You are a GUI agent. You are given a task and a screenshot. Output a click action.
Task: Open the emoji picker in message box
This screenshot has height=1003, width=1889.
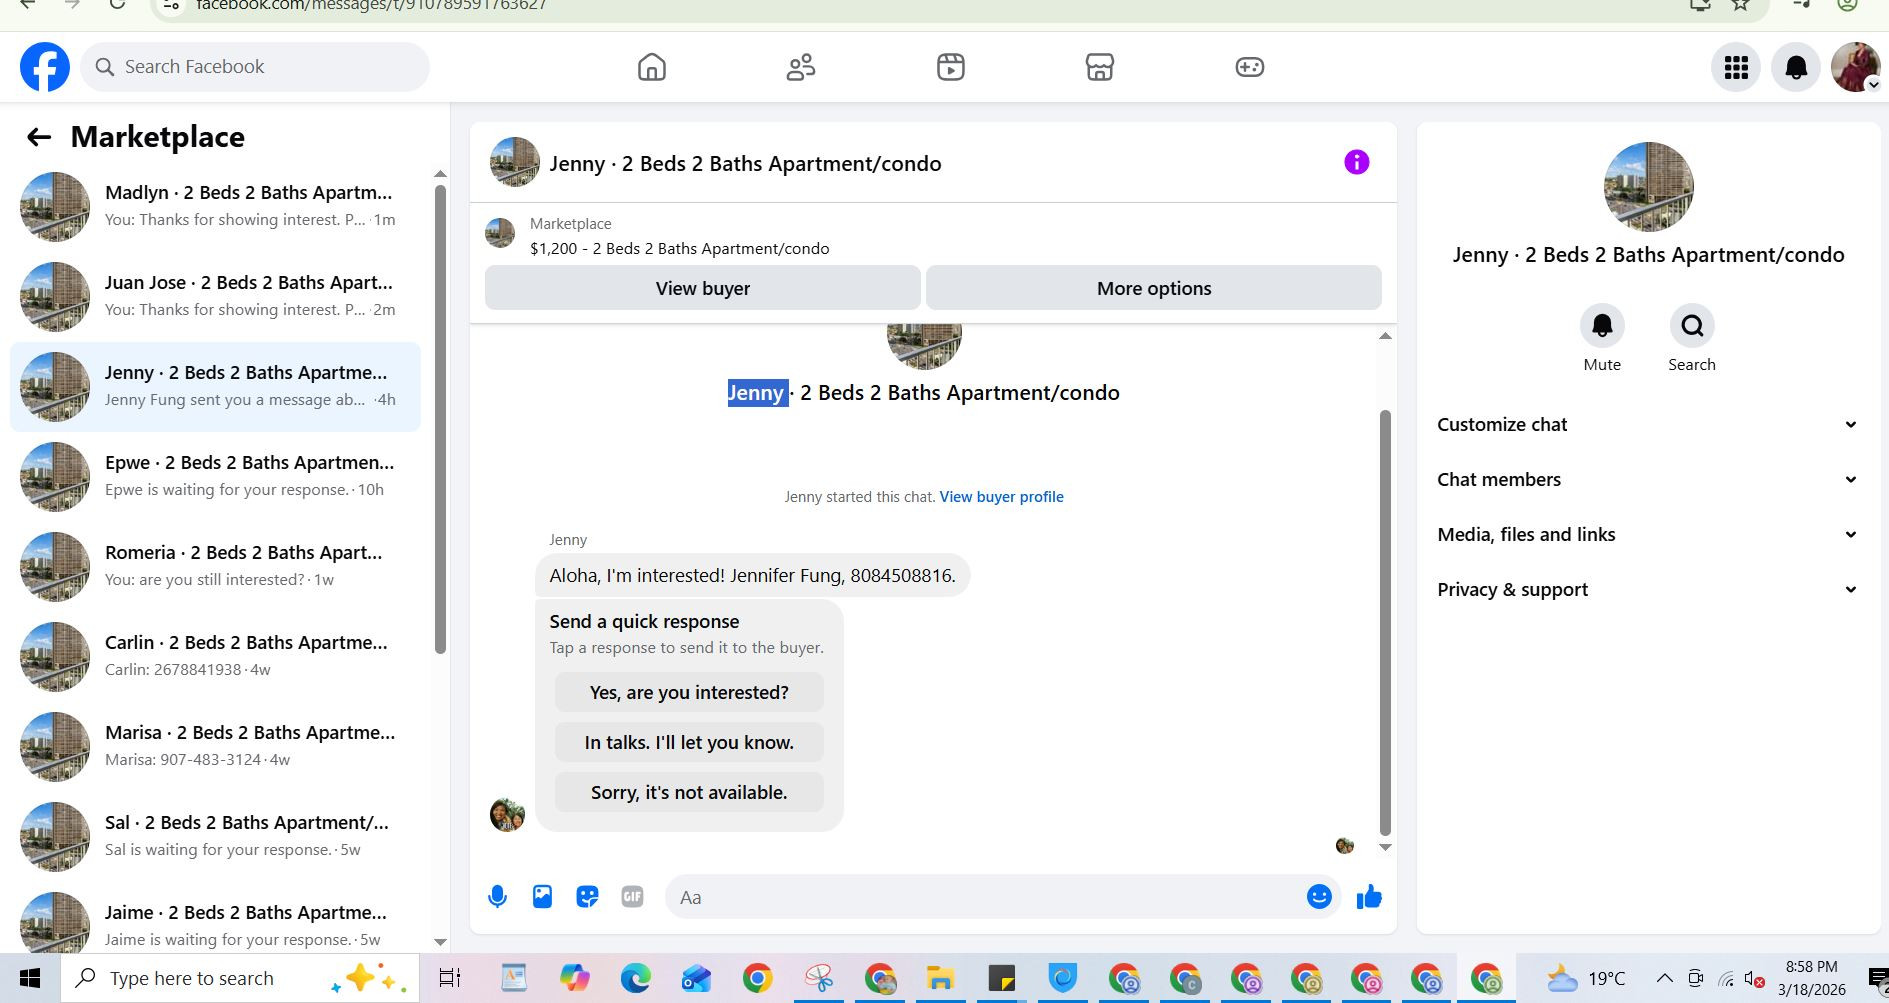tap(1319, 897)
